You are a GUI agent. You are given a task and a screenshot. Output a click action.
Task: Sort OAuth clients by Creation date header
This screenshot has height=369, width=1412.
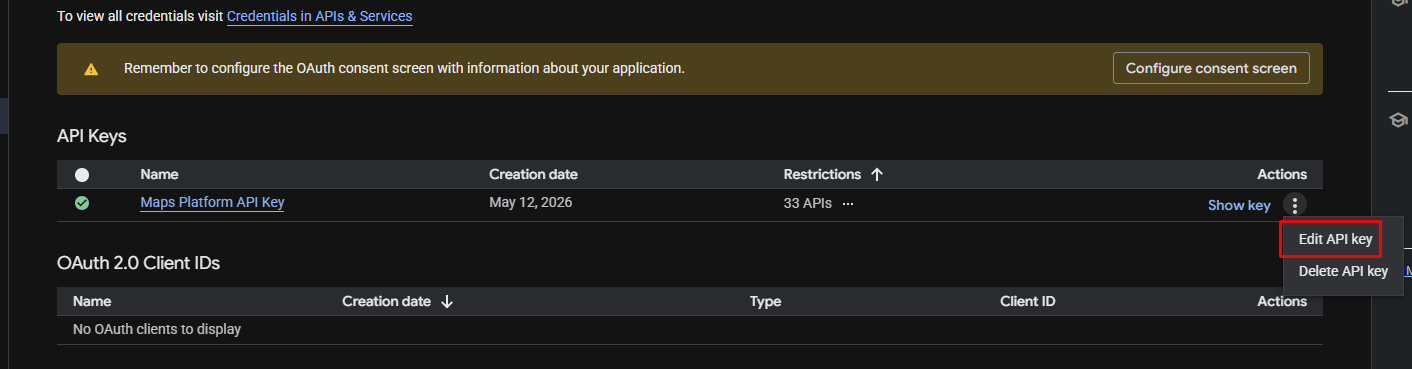[386, 301]
